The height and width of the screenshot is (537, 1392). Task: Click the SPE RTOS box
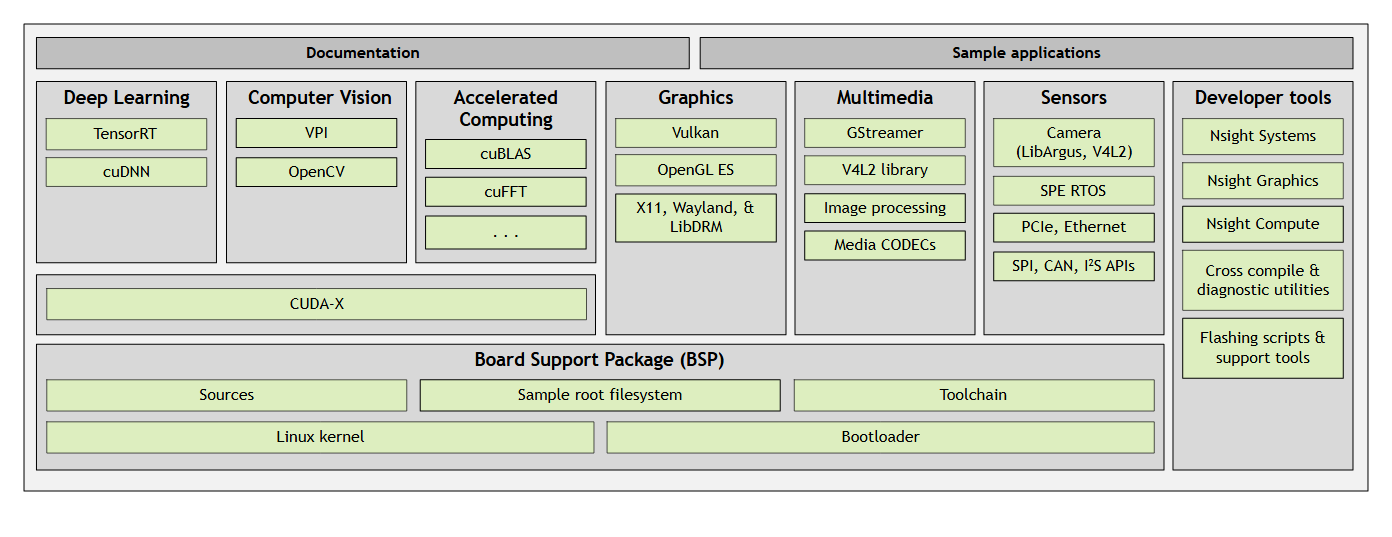(1074, 191)
